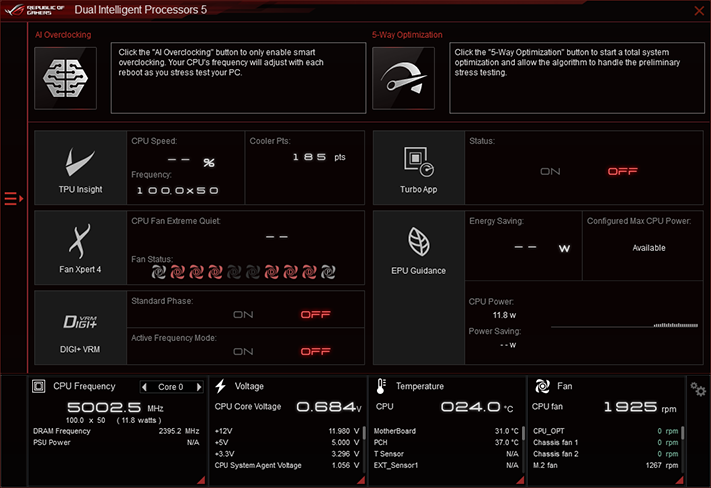The width and height of the screenshot is (711, 488).
Task: Click EXT_Sensor1 row
Action: [x=446, y=465]
